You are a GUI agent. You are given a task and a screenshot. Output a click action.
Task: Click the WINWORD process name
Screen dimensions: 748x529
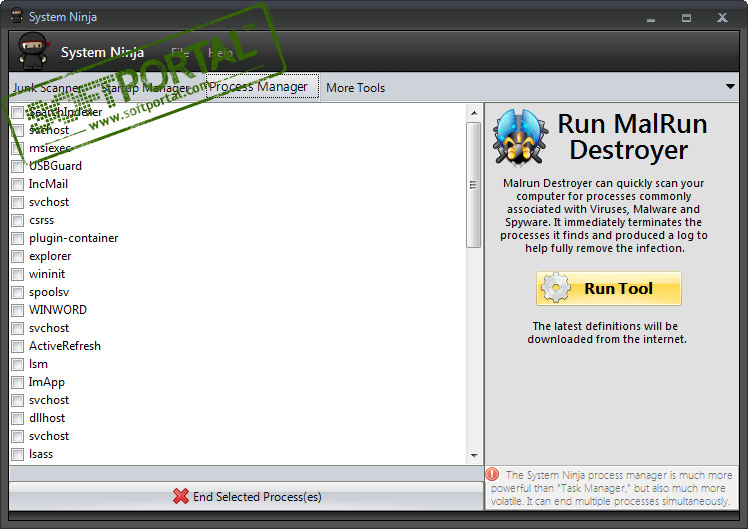click(58, 310)
